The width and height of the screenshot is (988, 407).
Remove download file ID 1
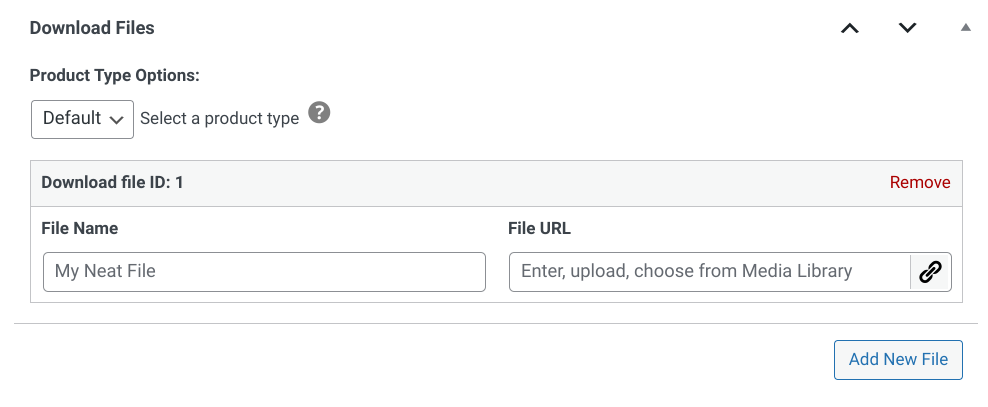[x=920, y=183]
